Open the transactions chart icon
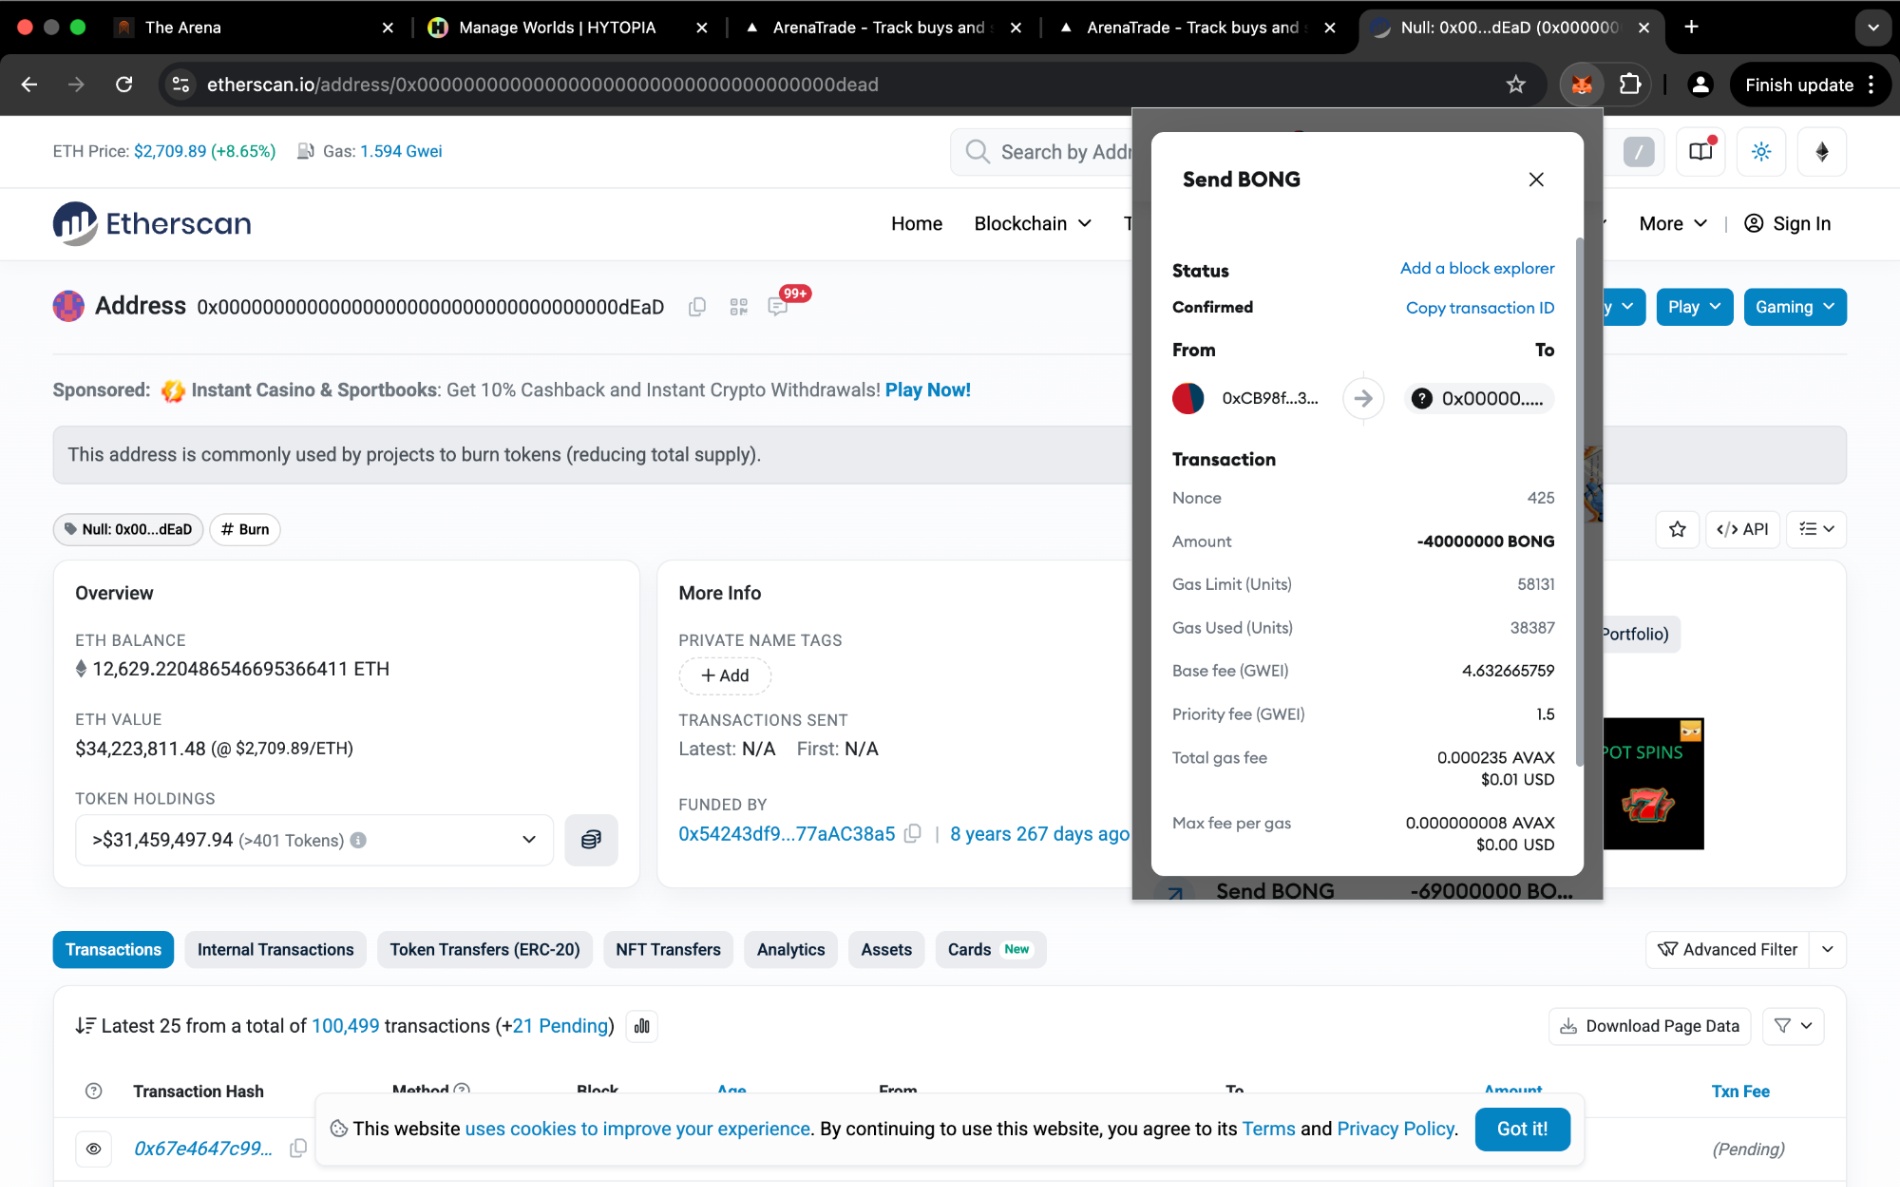This screenshot has height=1187, width=1900. 642,1026
